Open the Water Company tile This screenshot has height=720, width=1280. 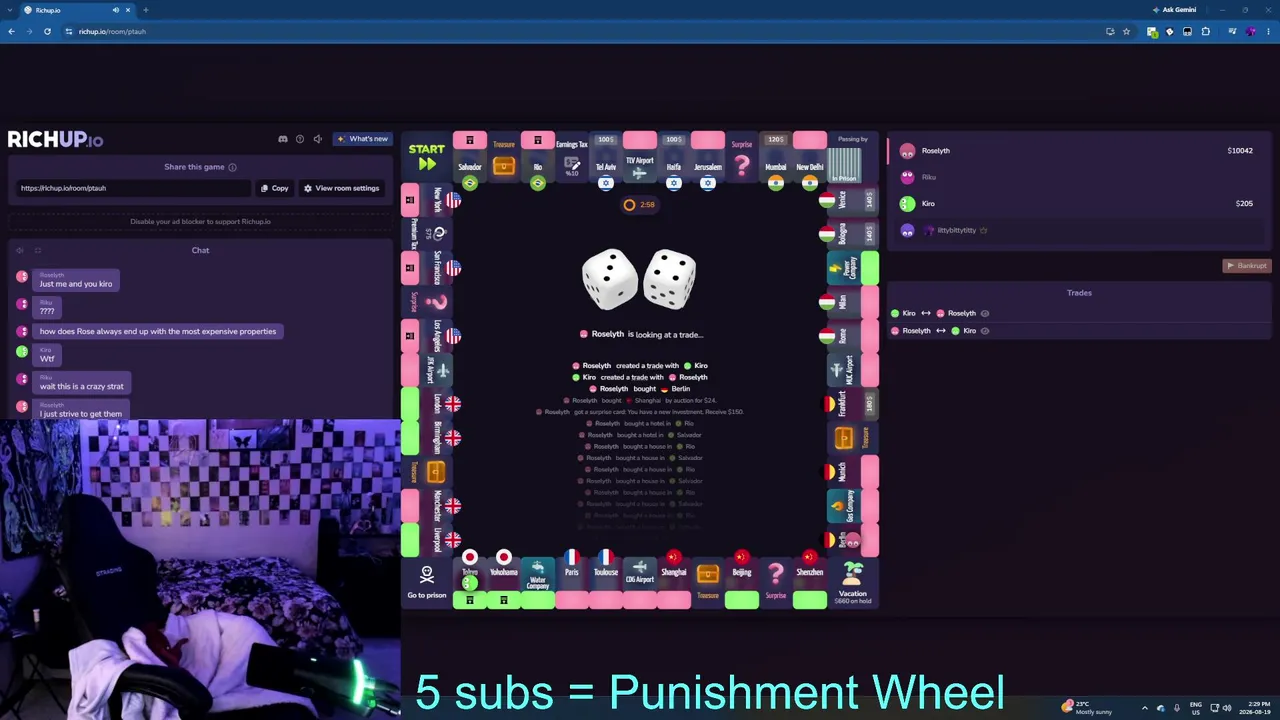coord(537,583)
